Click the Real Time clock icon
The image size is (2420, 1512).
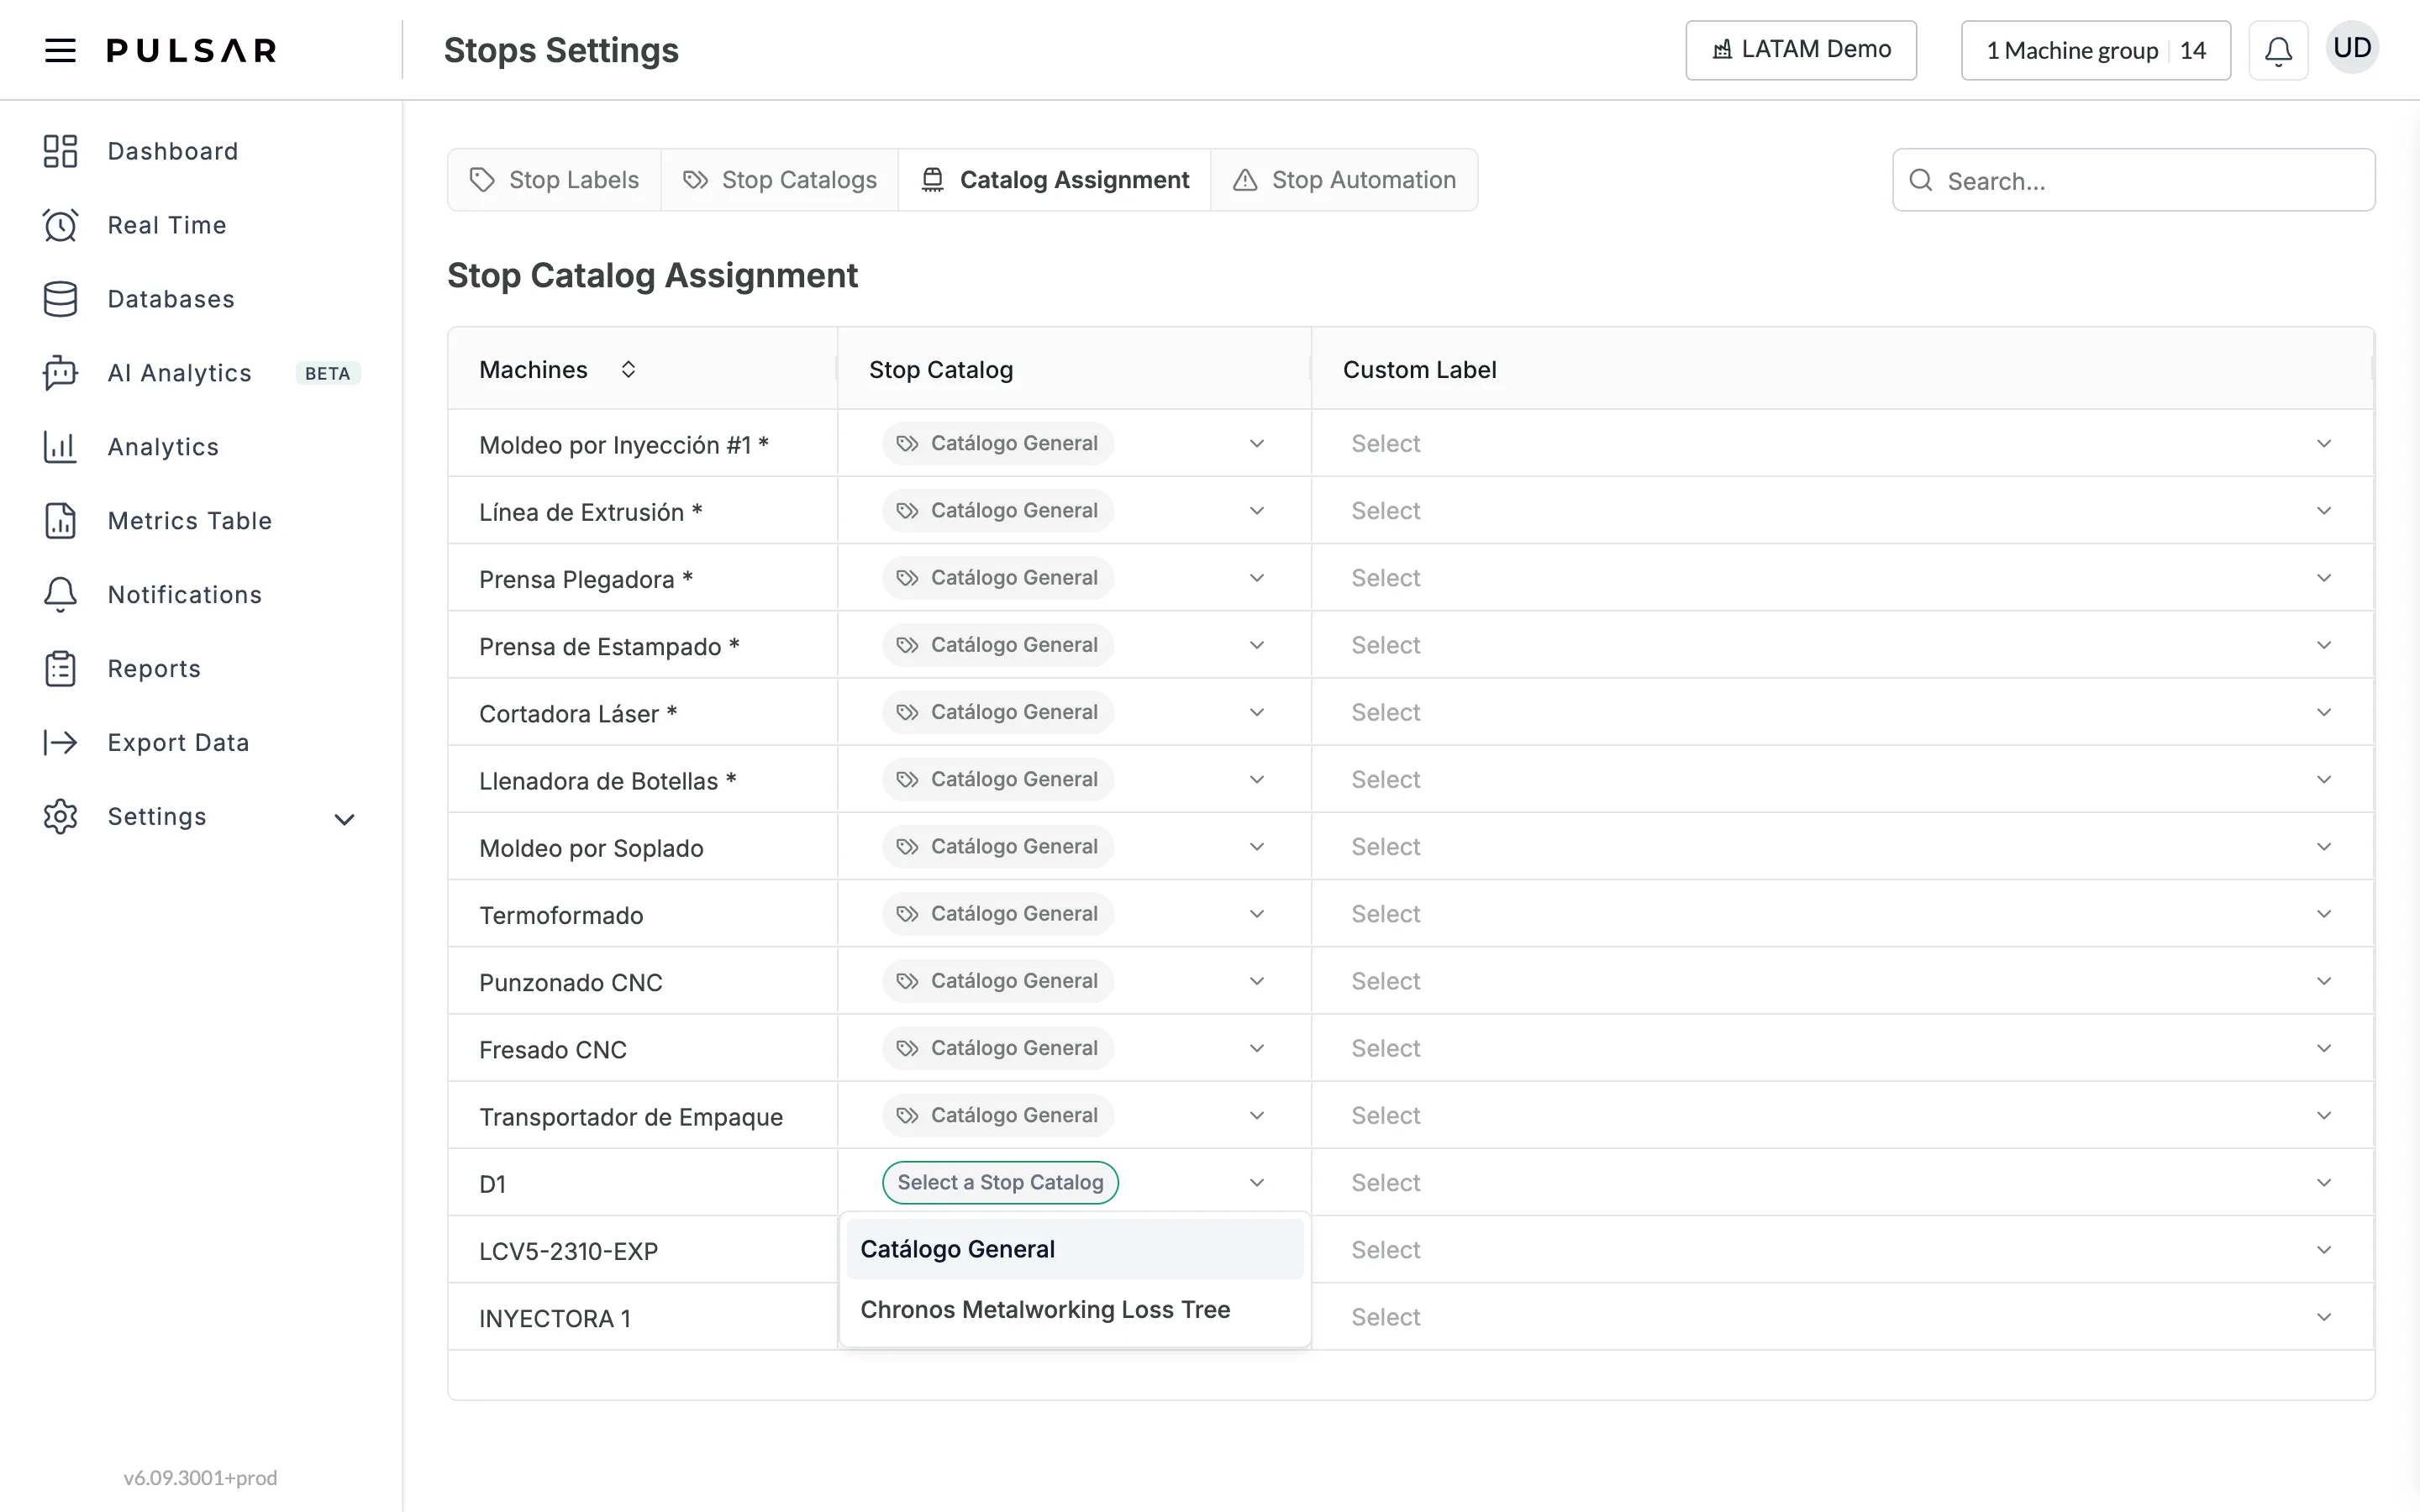(60, 225)
